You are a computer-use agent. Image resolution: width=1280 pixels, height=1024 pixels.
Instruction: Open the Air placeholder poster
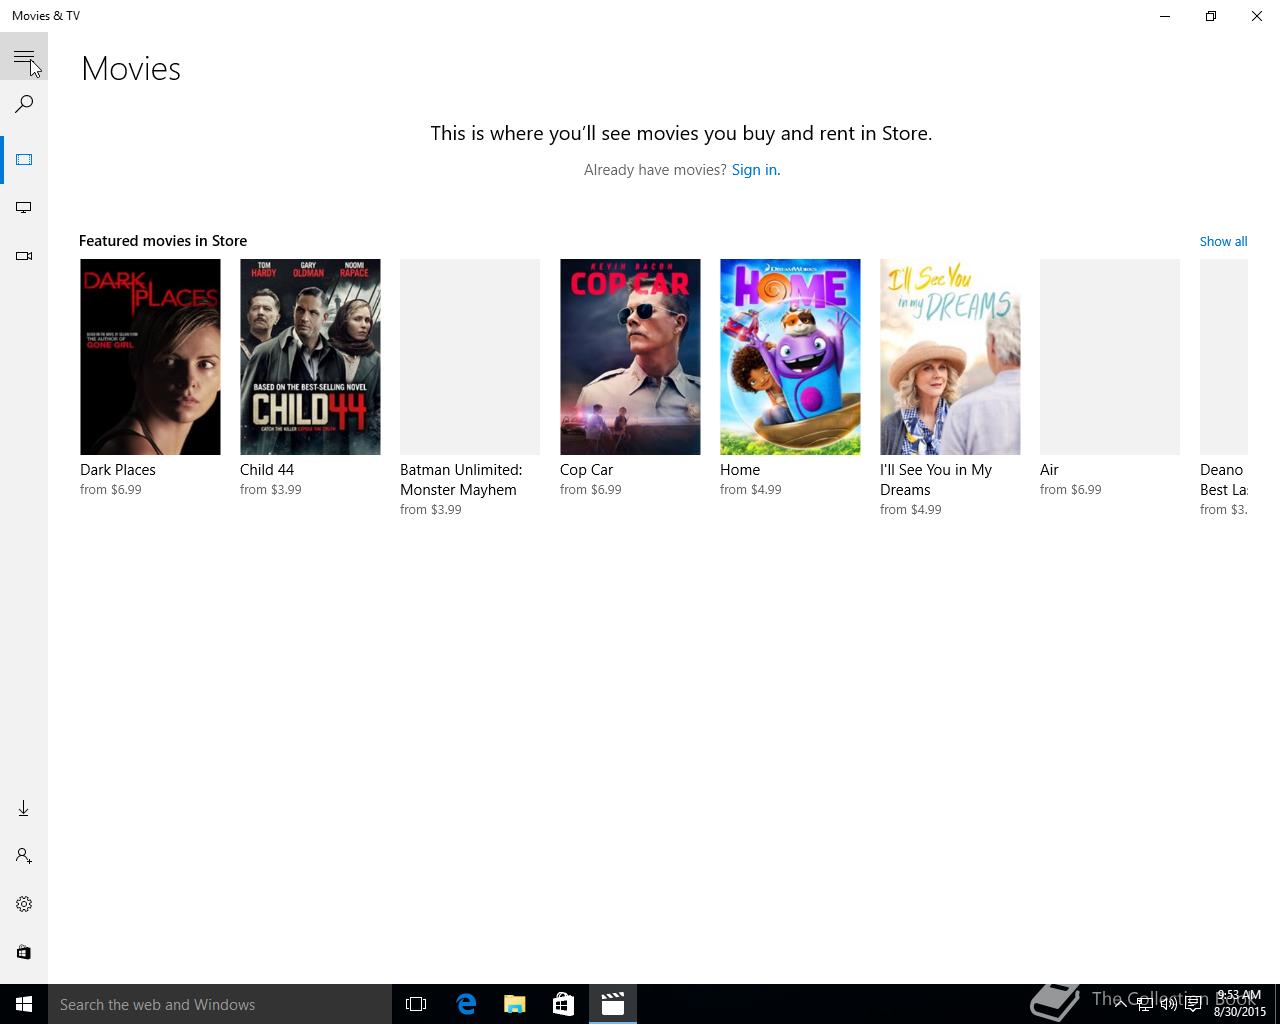[x=1110, y=357]
